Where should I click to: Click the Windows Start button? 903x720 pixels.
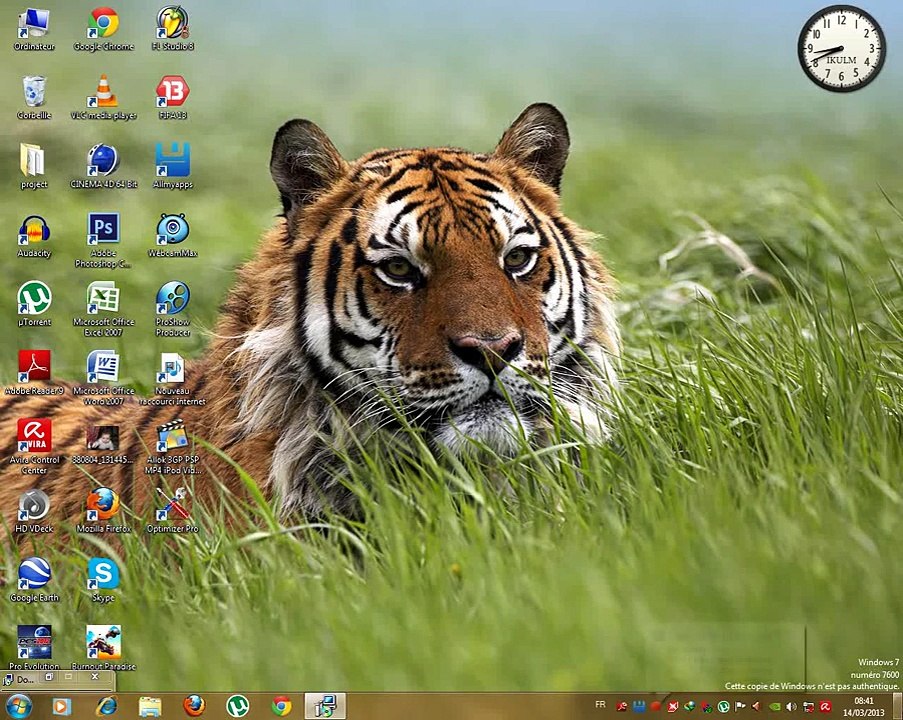[18, 706]
